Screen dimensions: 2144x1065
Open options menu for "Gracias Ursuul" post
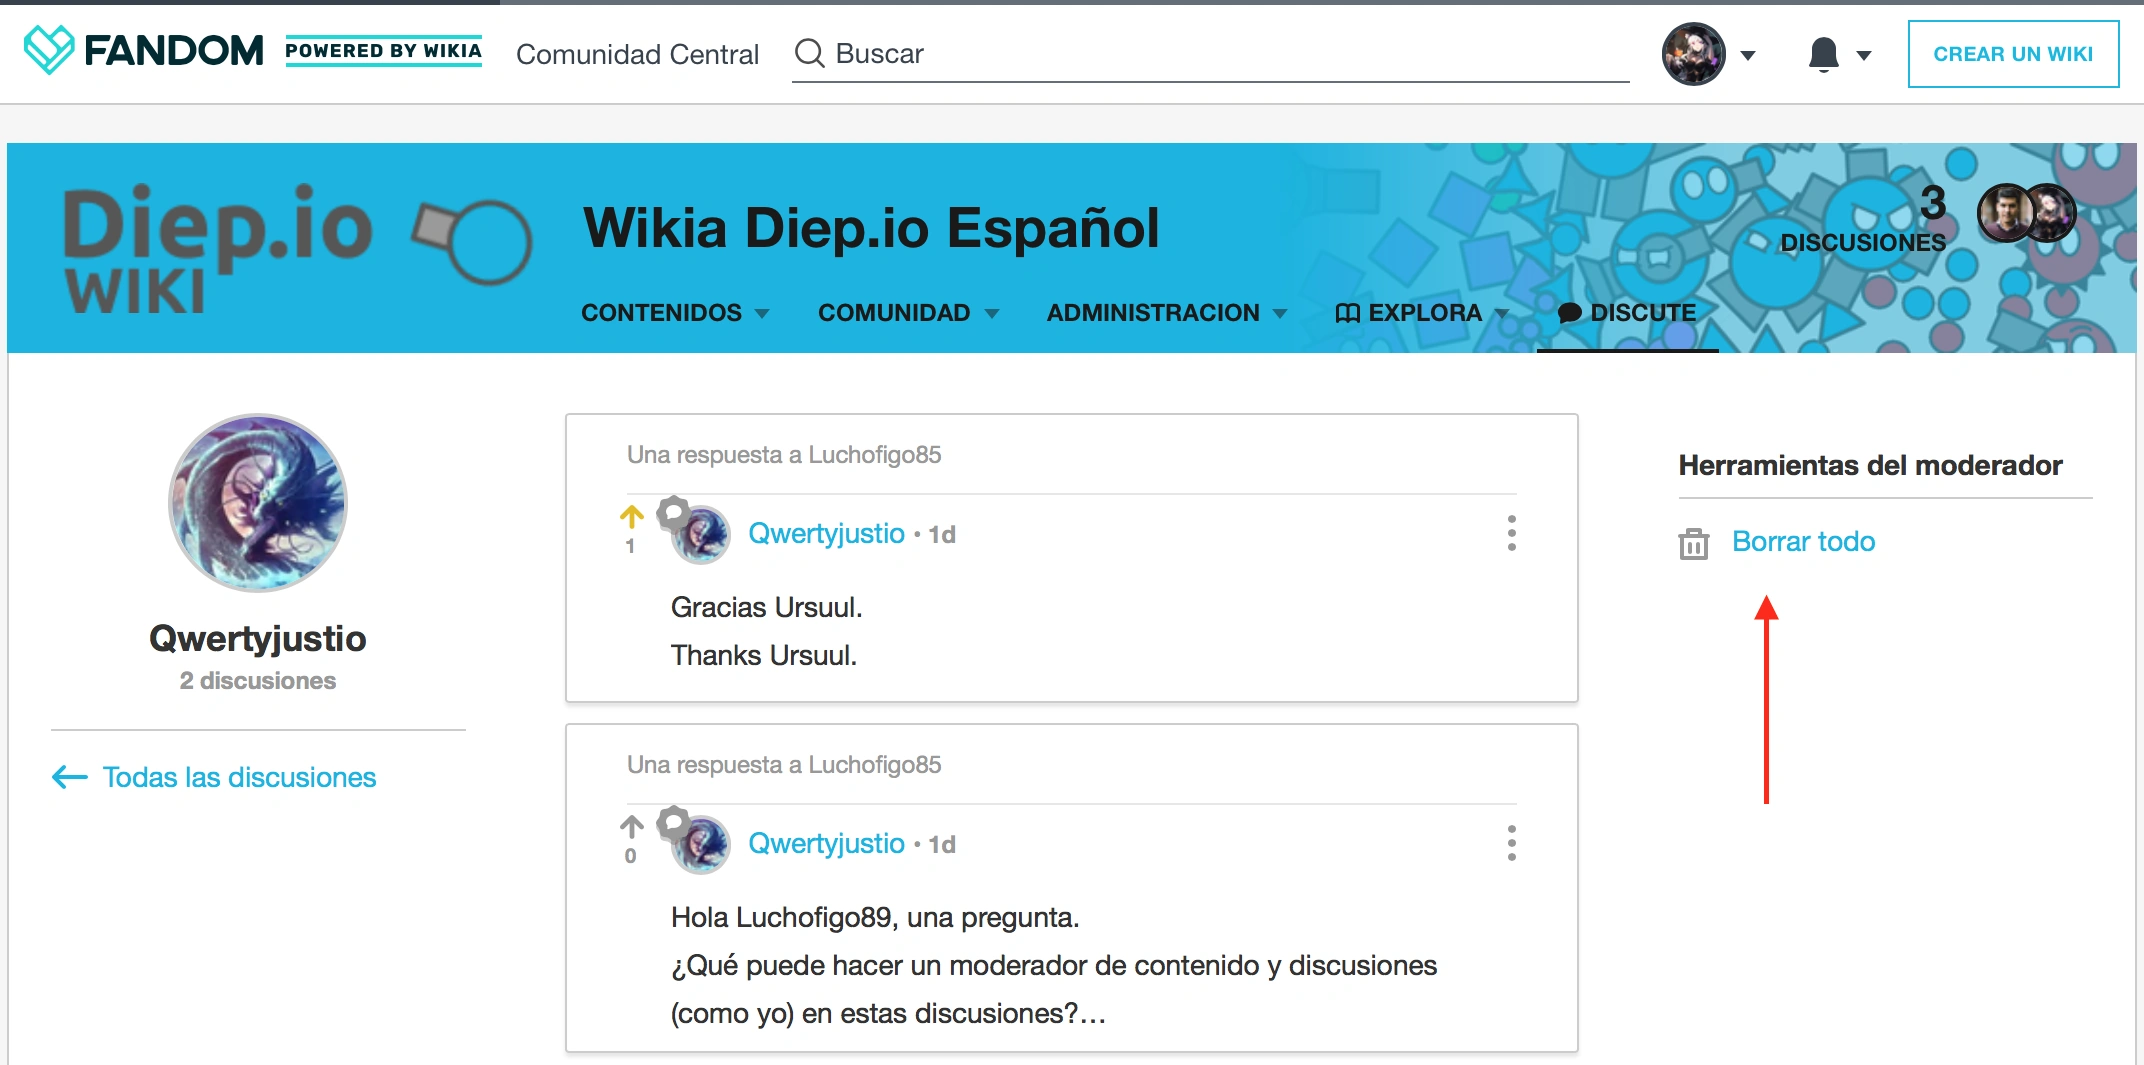pyautogui.click(x=1512, y=533)
